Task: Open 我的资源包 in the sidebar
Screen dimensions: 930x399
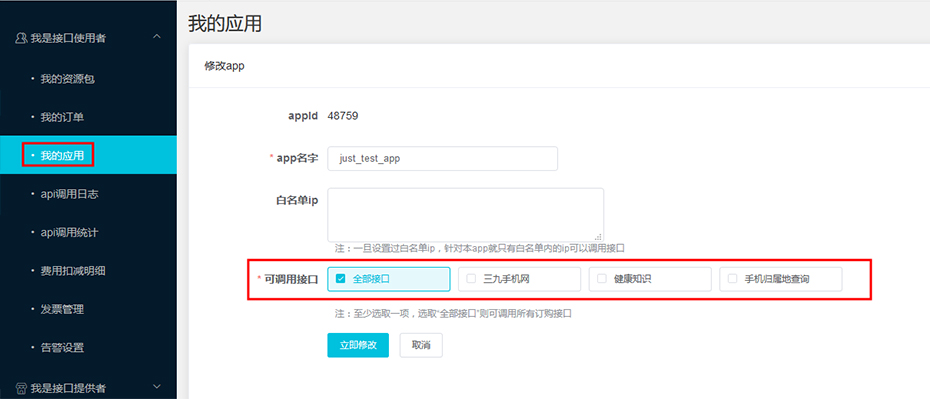Action: pyautogui.click(x=67, y=79)
